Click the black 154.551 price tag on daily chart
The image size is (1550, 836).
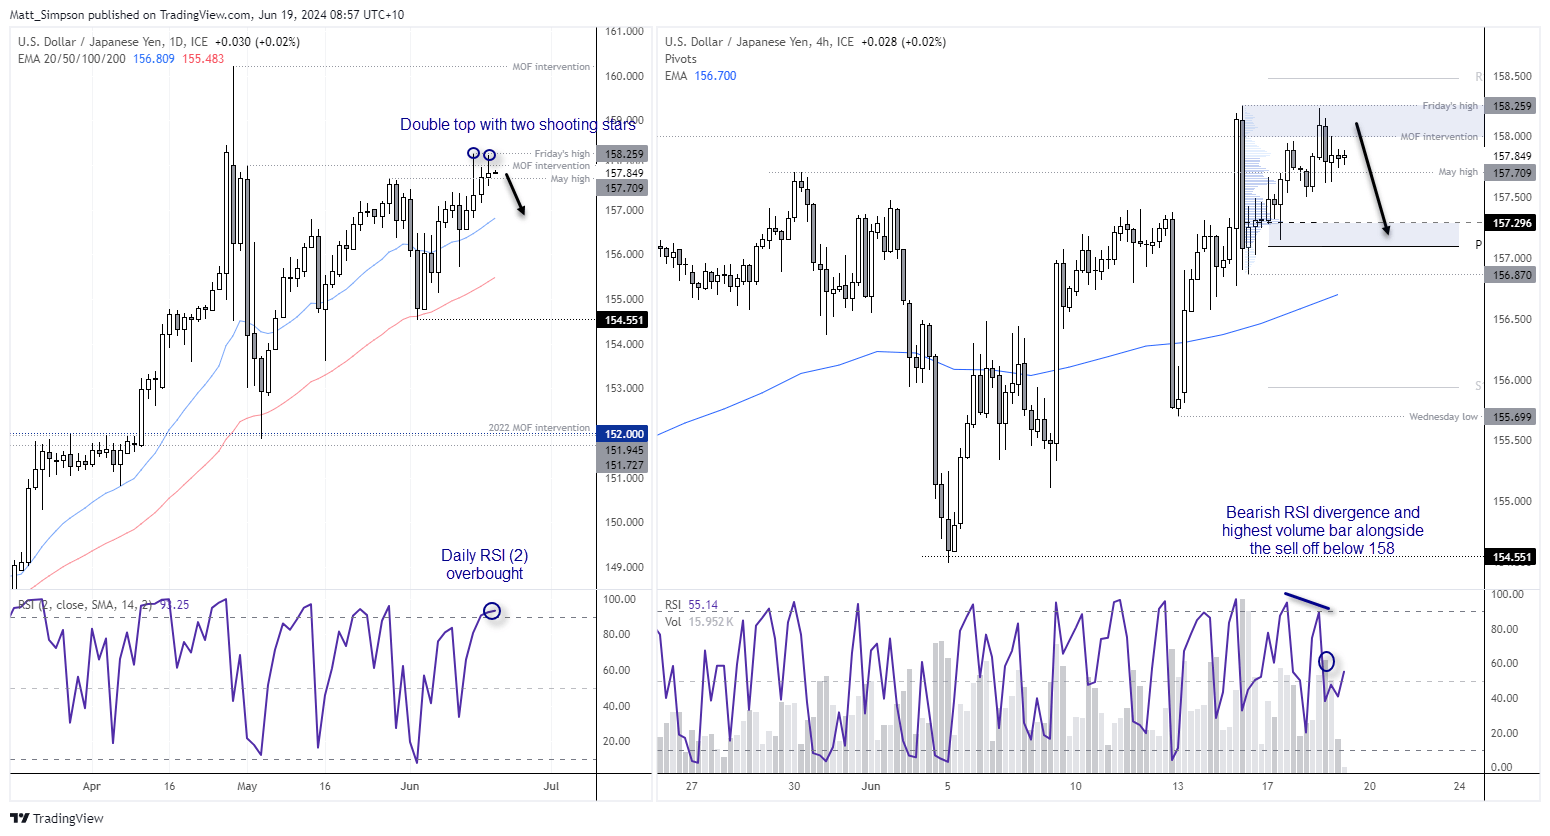tap(624, 320)
